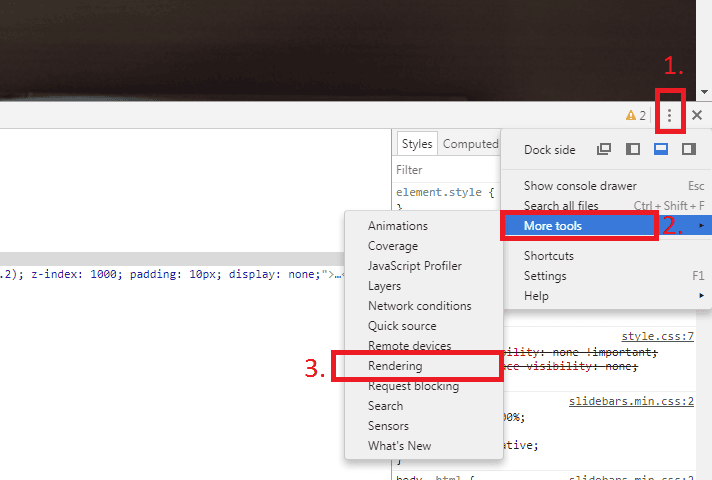This screenshot has height=480, width=712.
Task: Dock DevTools to the right side
Action: click(689, 149)
